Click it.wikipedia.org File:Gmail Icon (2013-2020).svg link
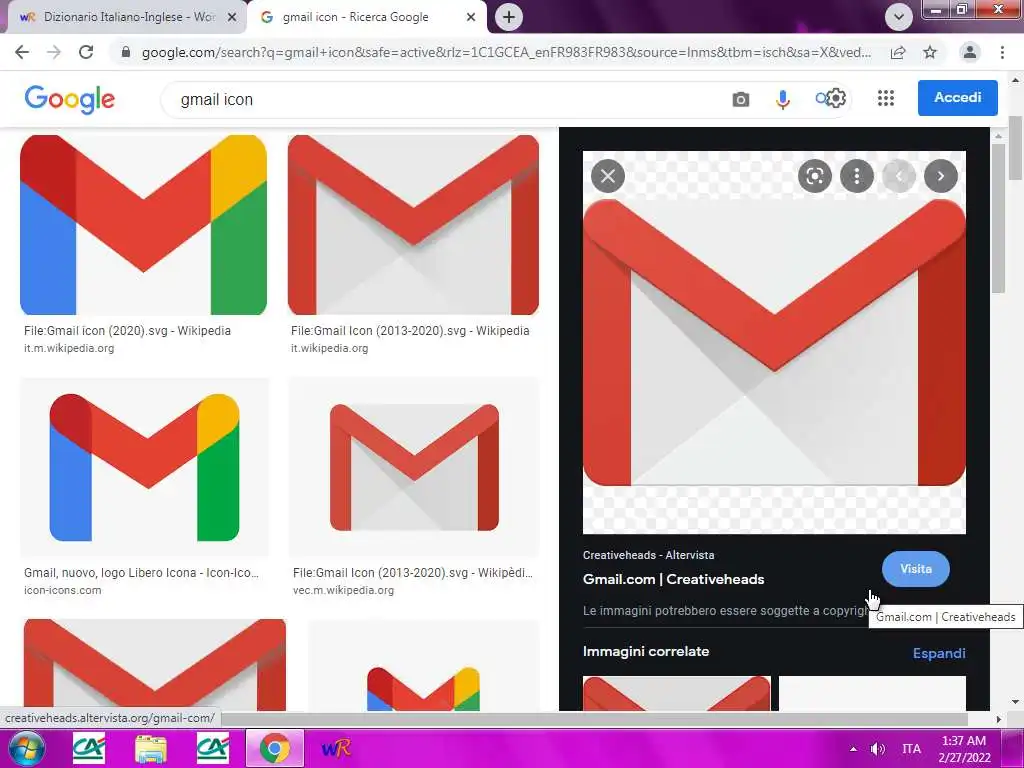Viewport: 1024px width, 768px height. 410,330
